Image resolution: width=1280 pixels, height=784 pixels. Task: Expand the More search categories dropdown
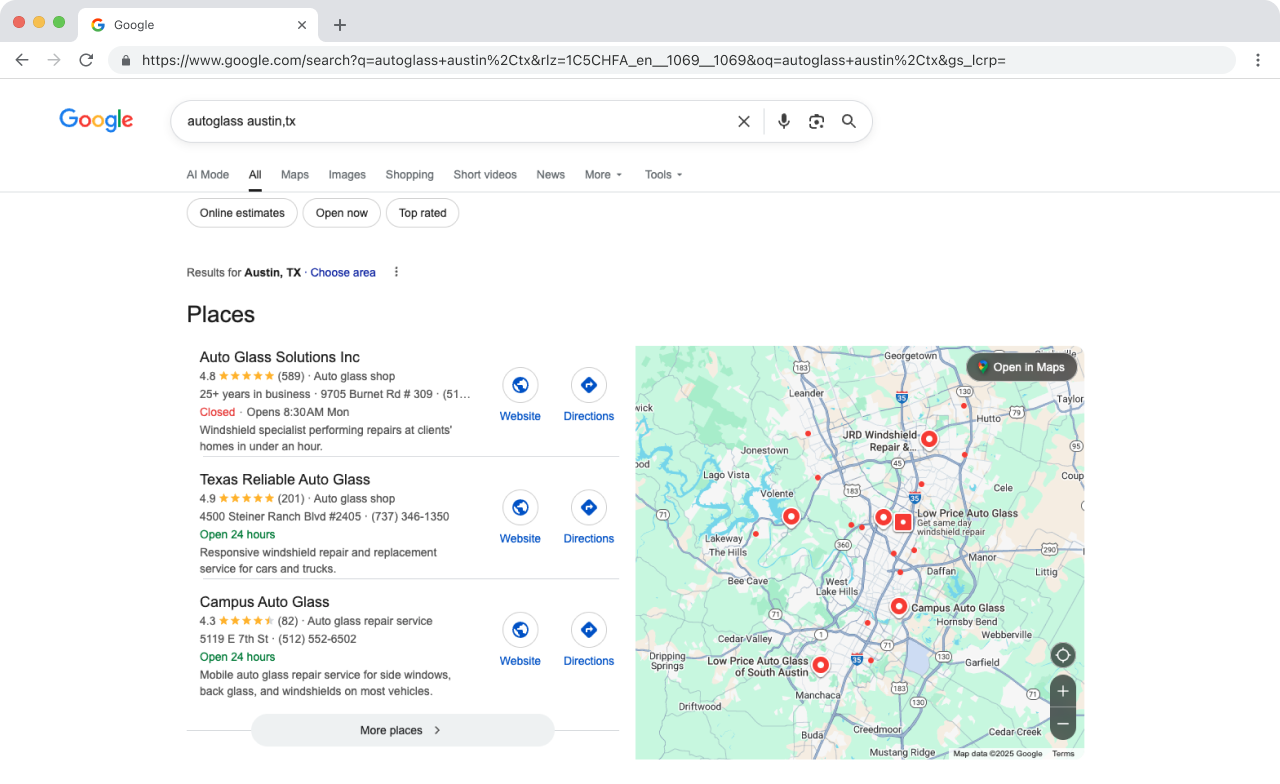603,174
